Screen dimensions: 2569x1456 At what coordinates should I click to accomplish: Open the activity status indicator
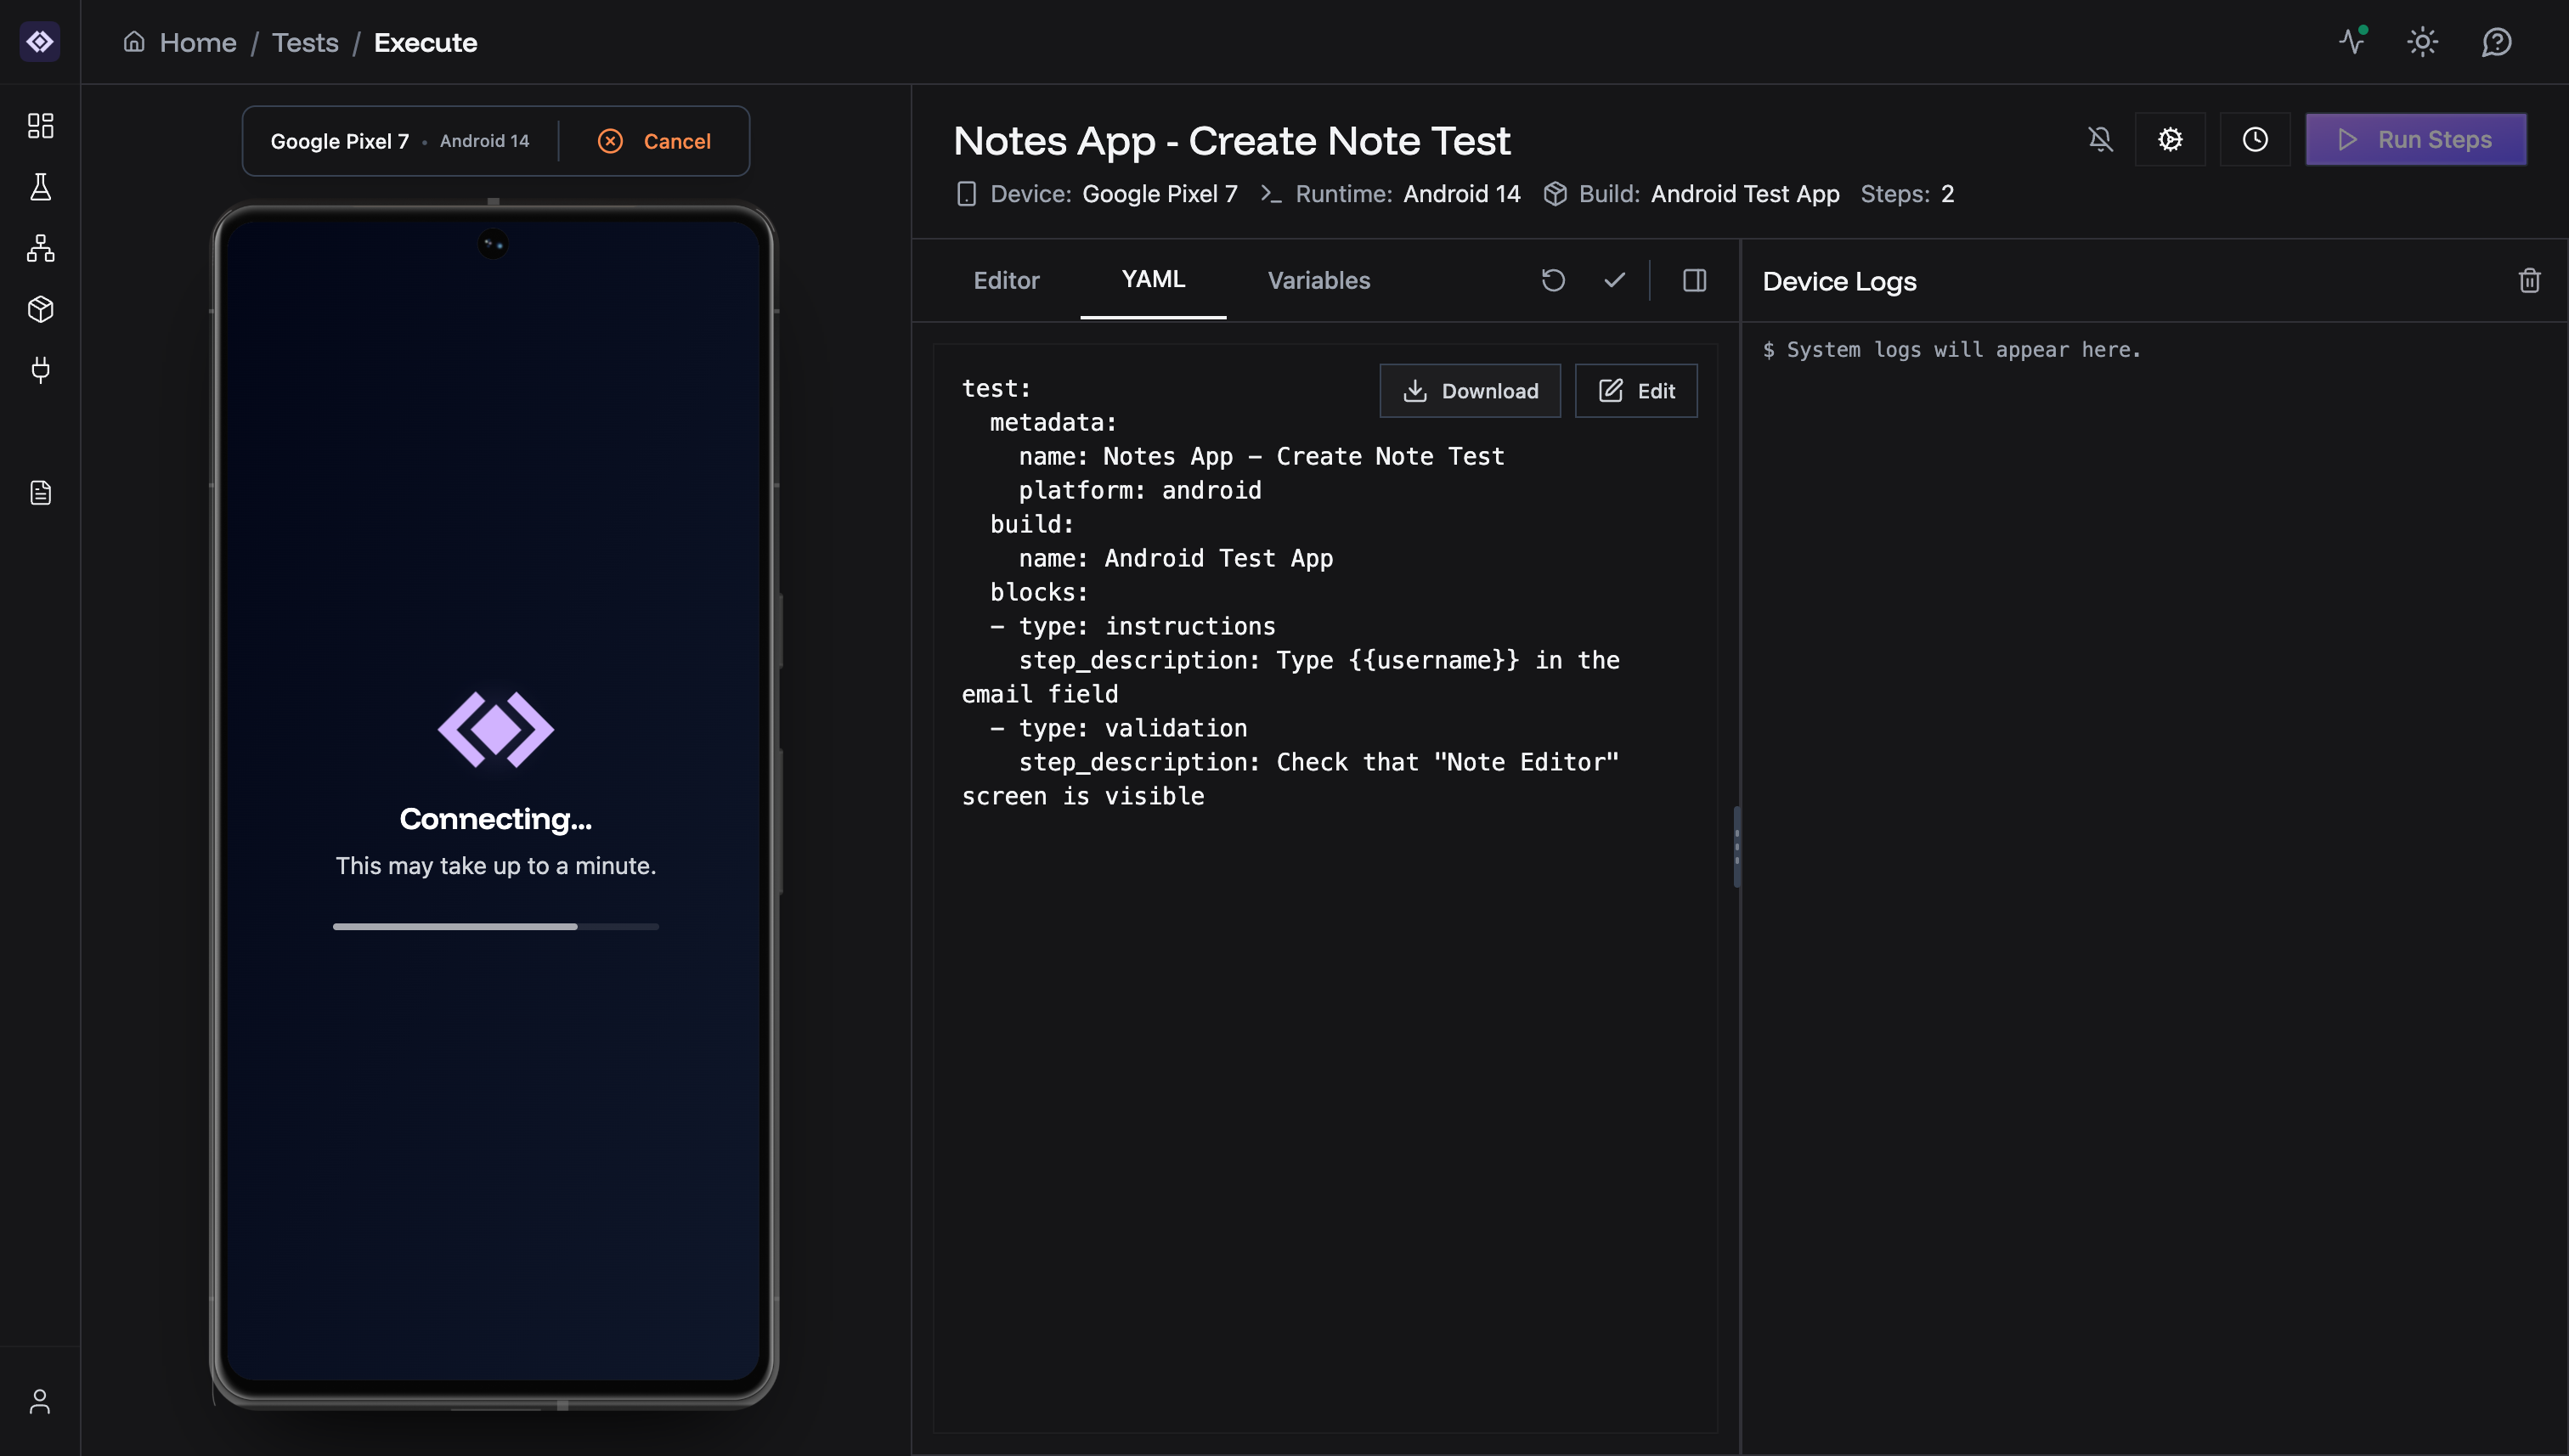click(2352, 42)
